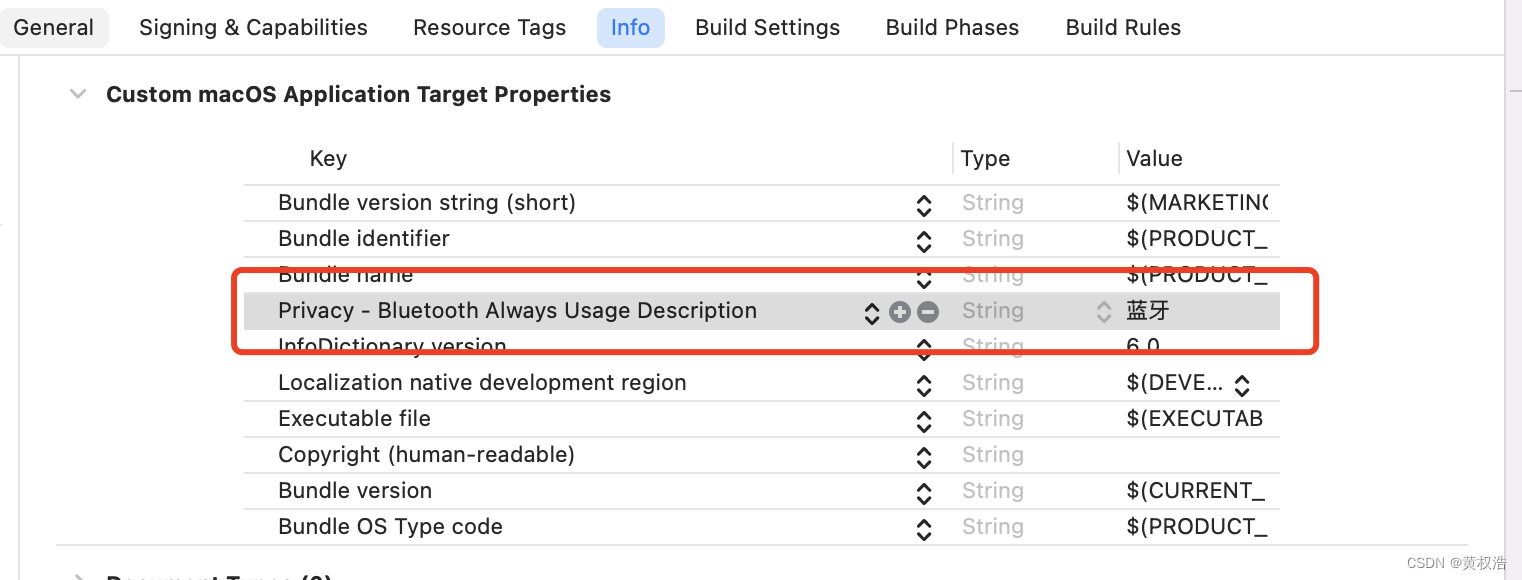The width and height of the screenshot is (1522, 580).
Task: Open value popup for Localization native development region
Action: click(x=1242, y=385)
